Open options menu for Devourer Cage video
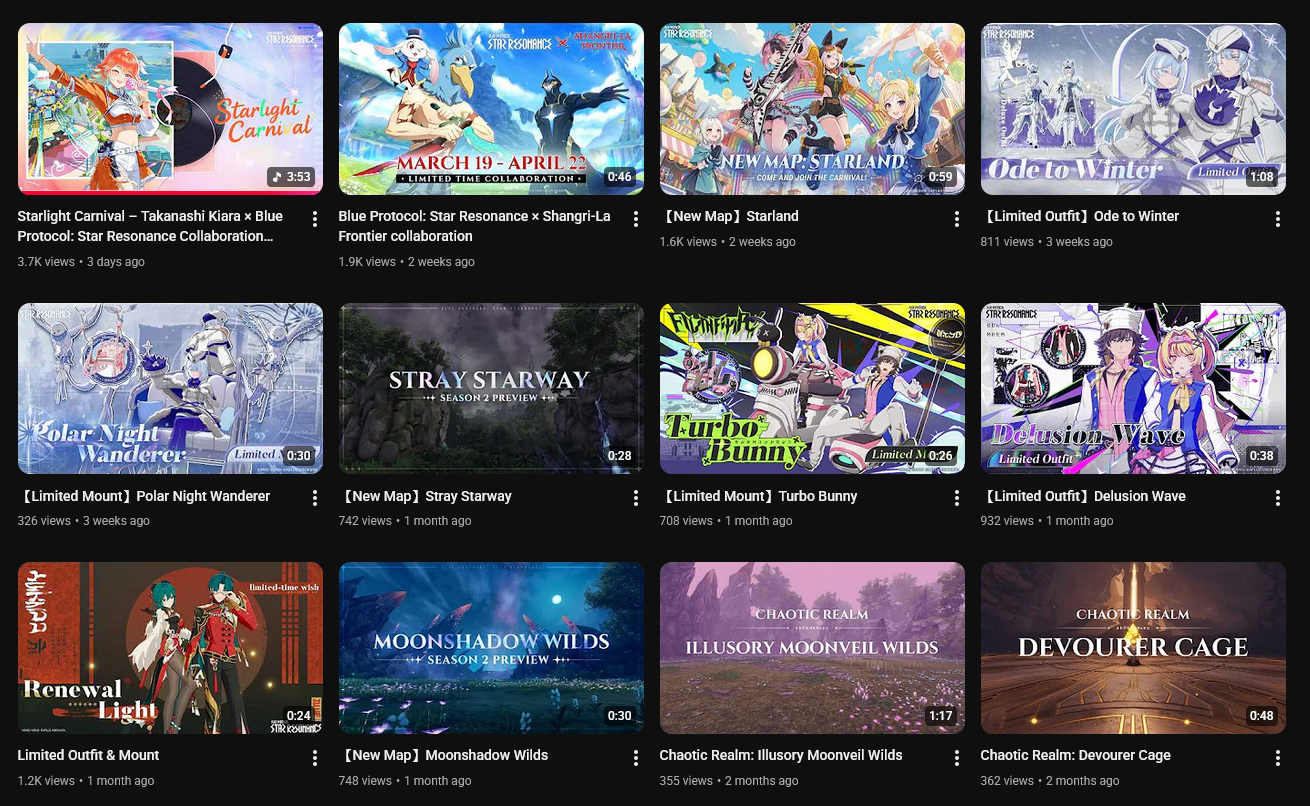 (1278, 758)
